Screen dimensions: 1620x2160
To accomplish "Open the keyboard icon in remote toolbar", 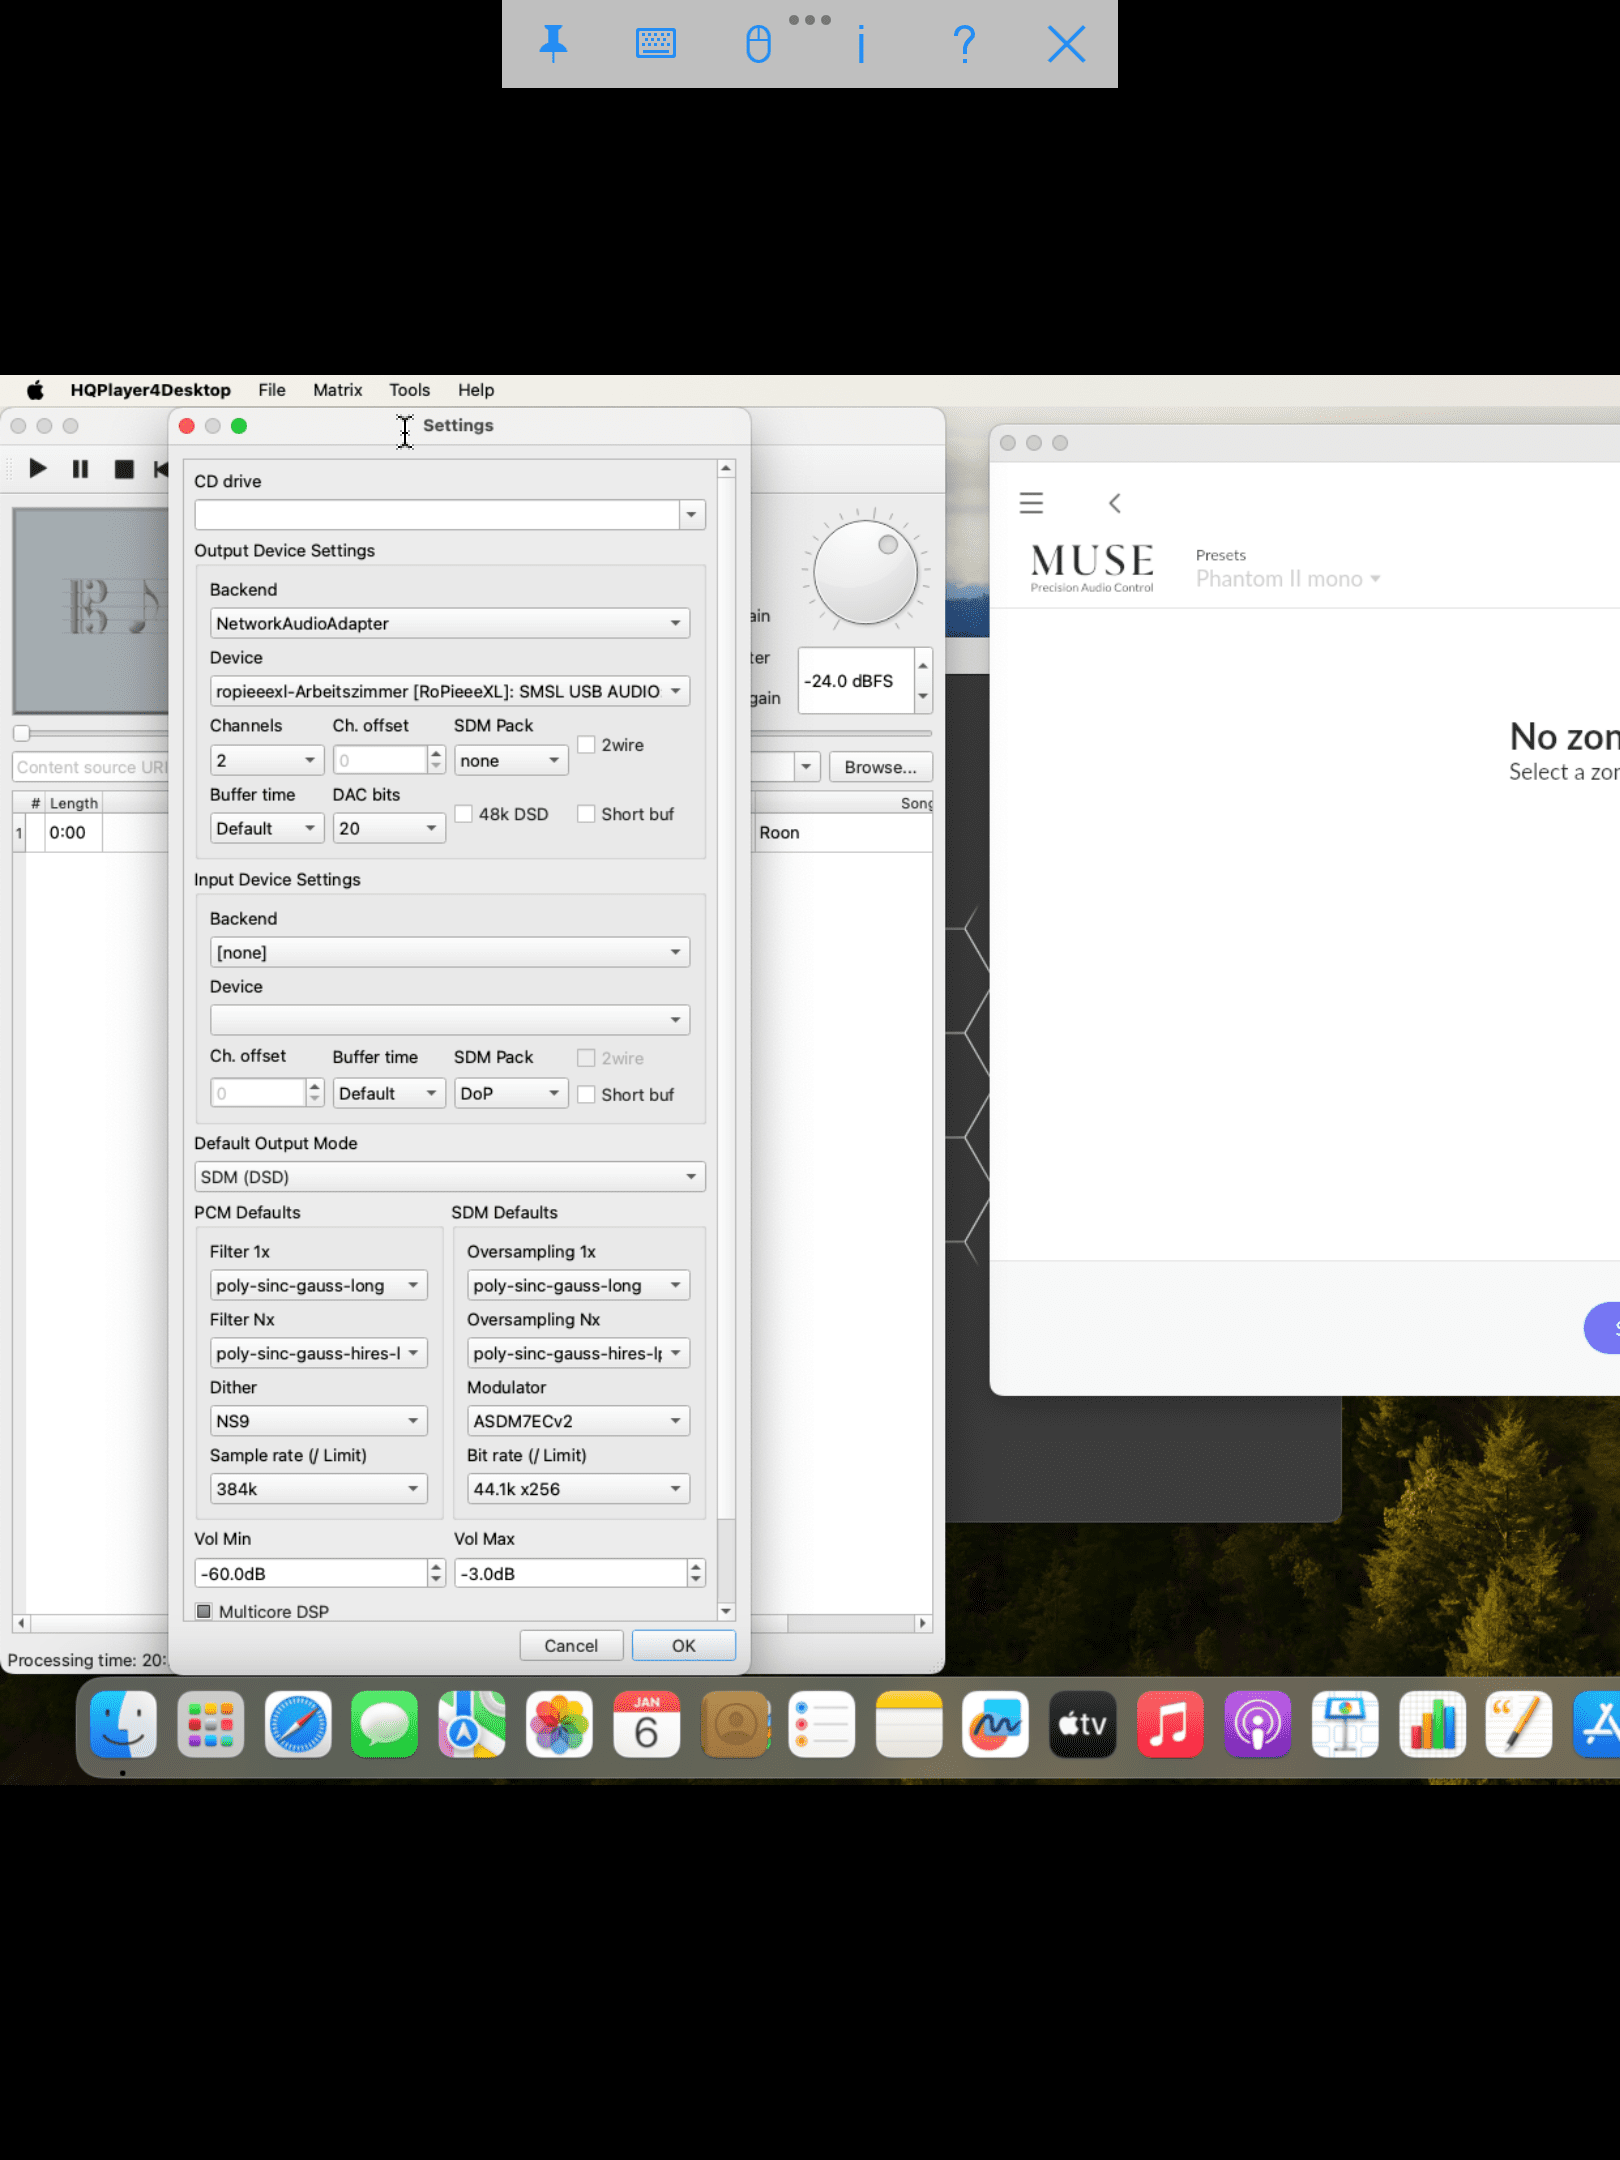I will [656, 44].
